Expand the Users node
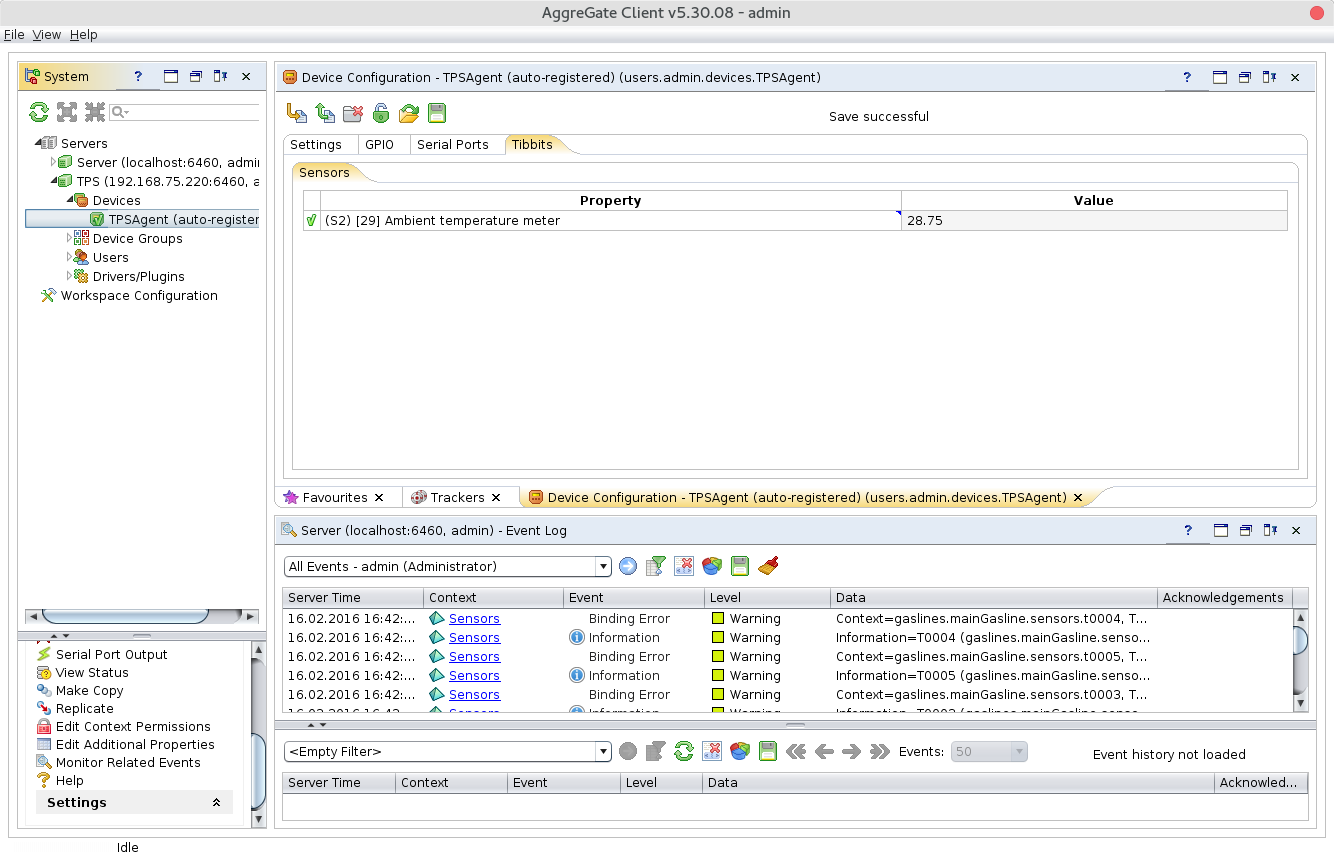 tap(69, 257)
